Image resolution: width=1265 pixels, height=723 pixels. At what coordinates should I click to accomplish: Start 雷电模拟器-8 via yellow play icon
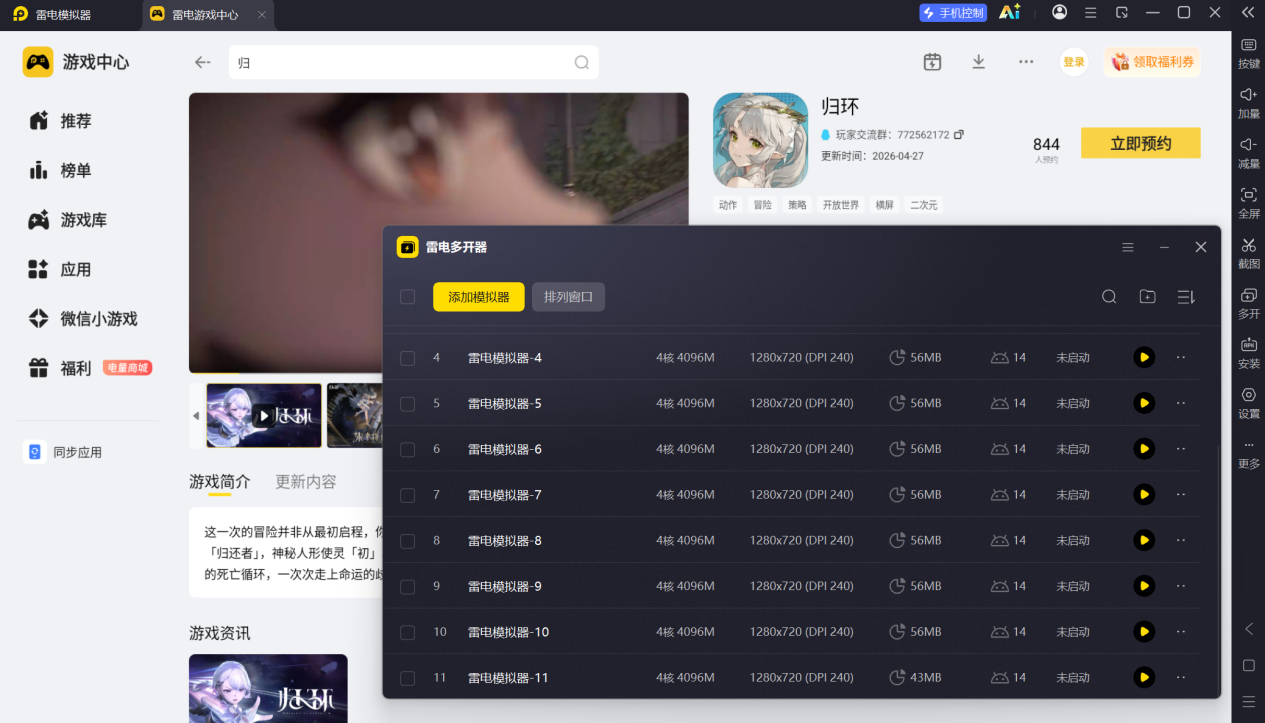coord(1144,540)
